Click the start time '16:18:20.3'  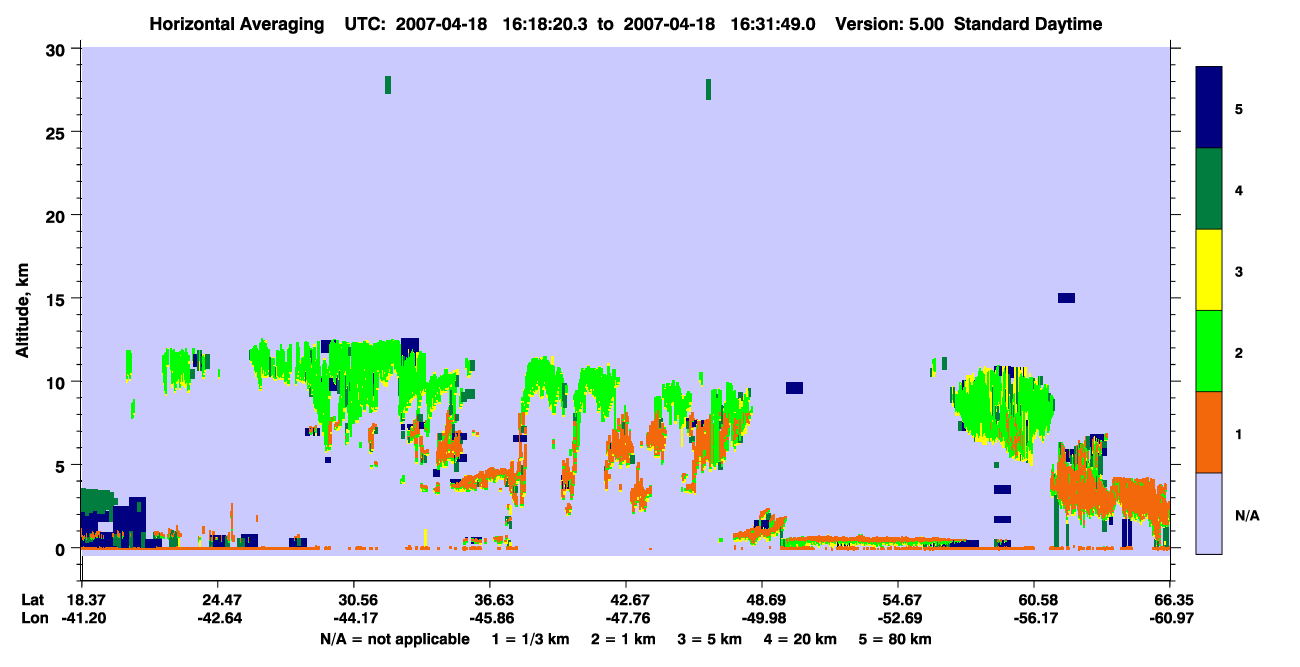click(x=547, y=24)
